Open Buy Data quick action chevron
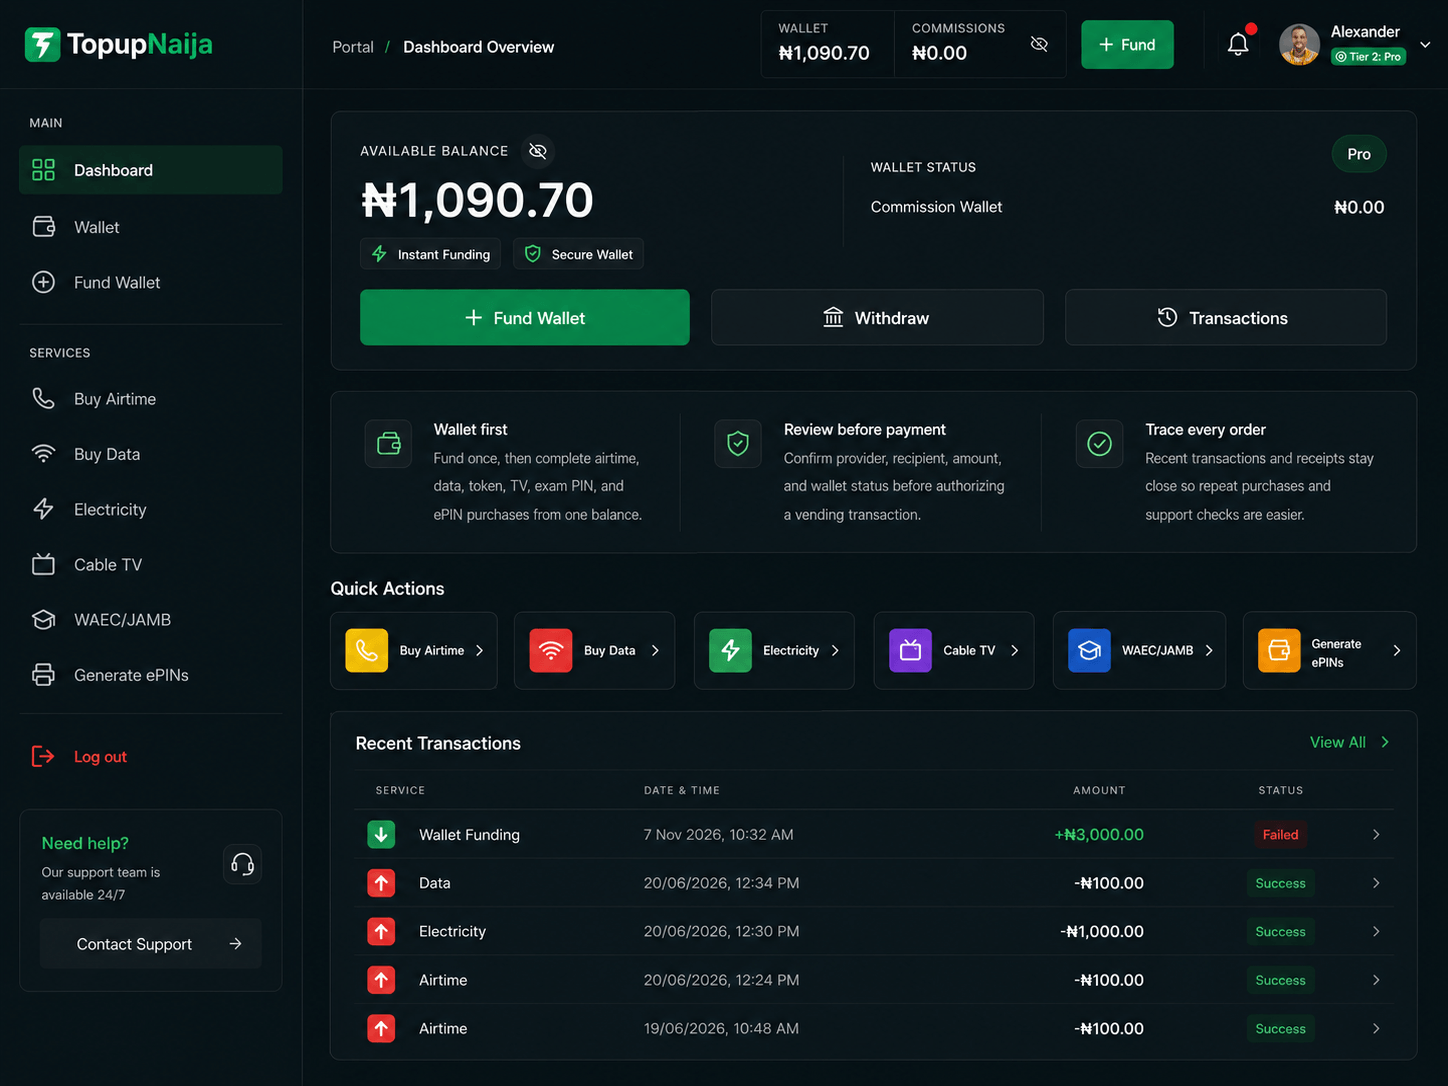Viewport: 1448px width, 1086px height. 656,651
